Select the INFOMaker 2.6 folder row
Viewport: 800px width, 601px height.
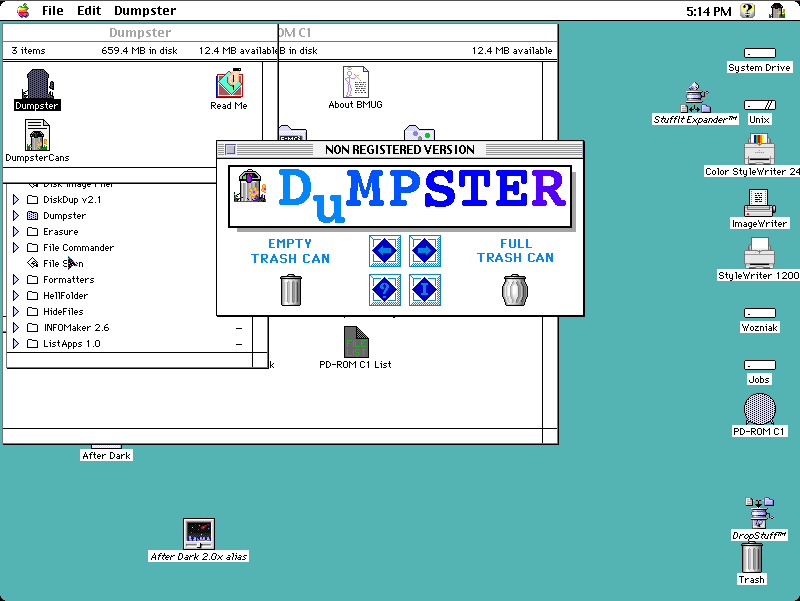68,328
